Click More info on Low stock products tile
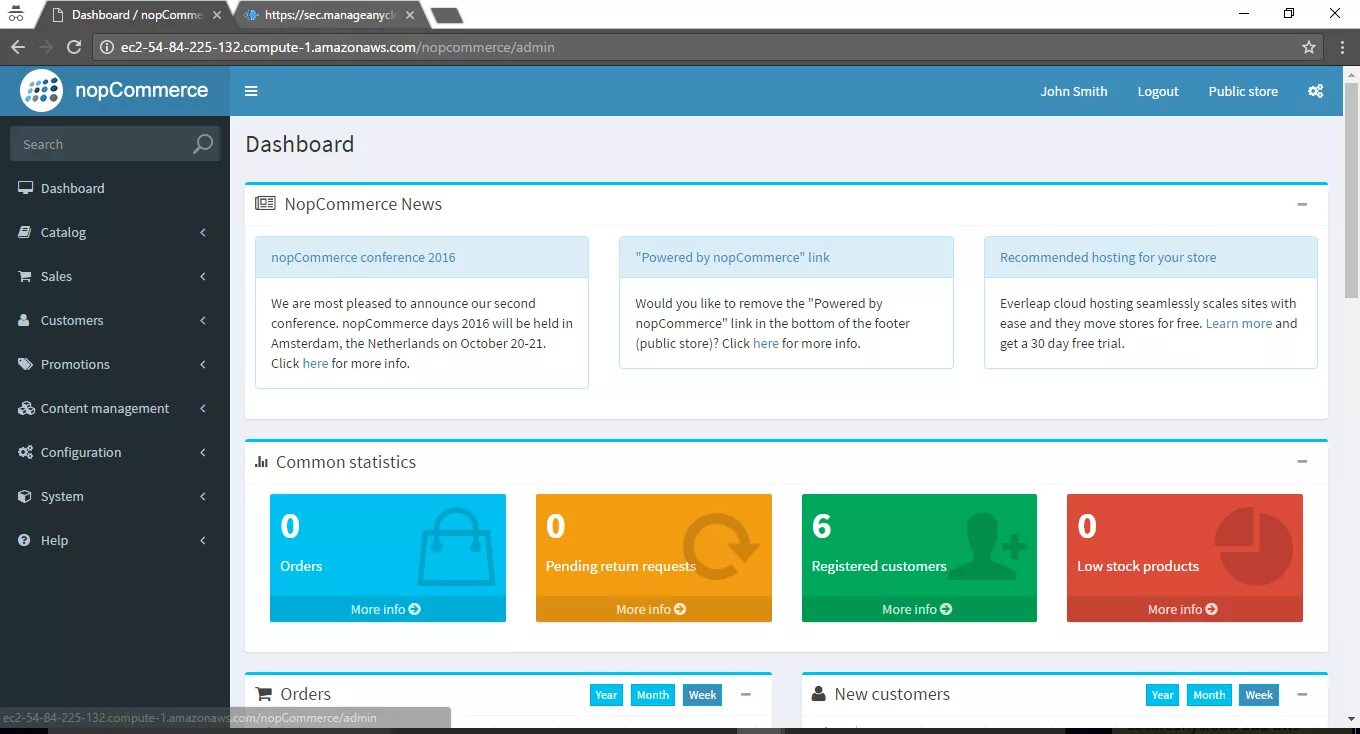The image size is (1360, 734). (1184, 609)
